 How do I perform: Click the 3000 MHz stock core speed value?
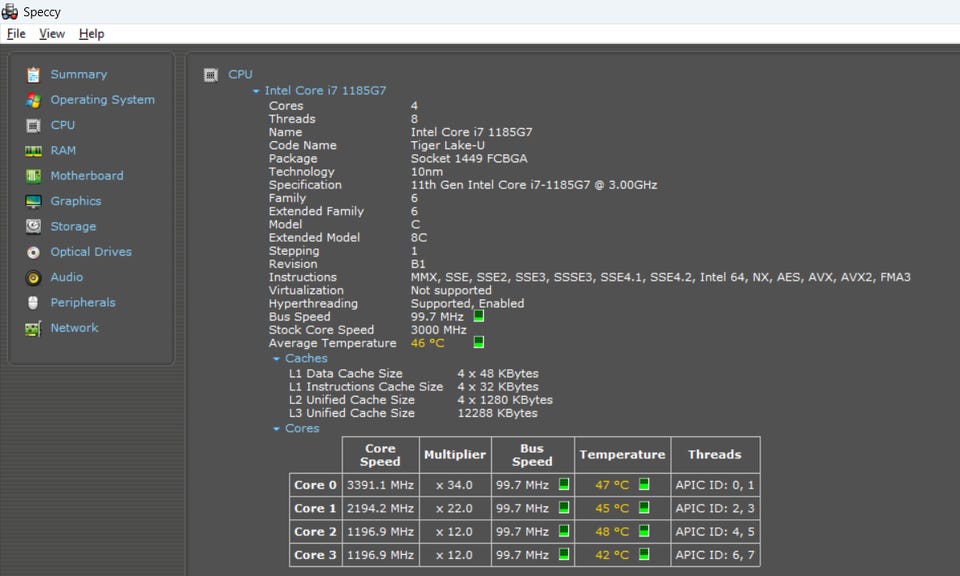(438, 330)
